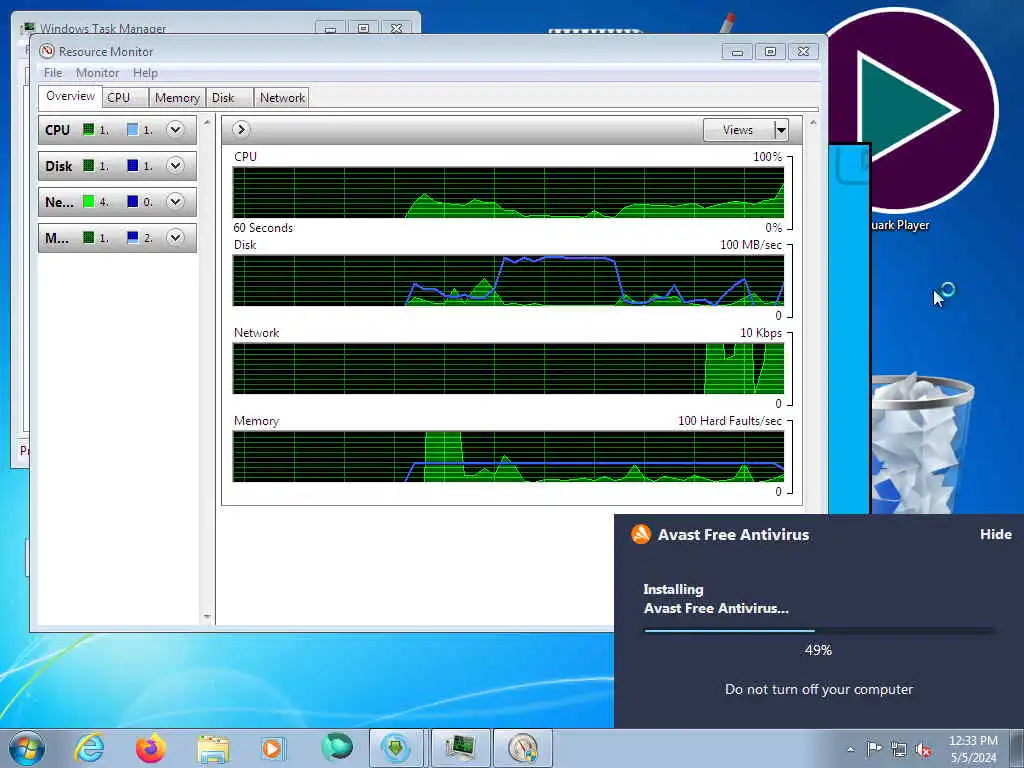Open the Windows Start menu
The image size is (1024, 768).
(26, 748)
